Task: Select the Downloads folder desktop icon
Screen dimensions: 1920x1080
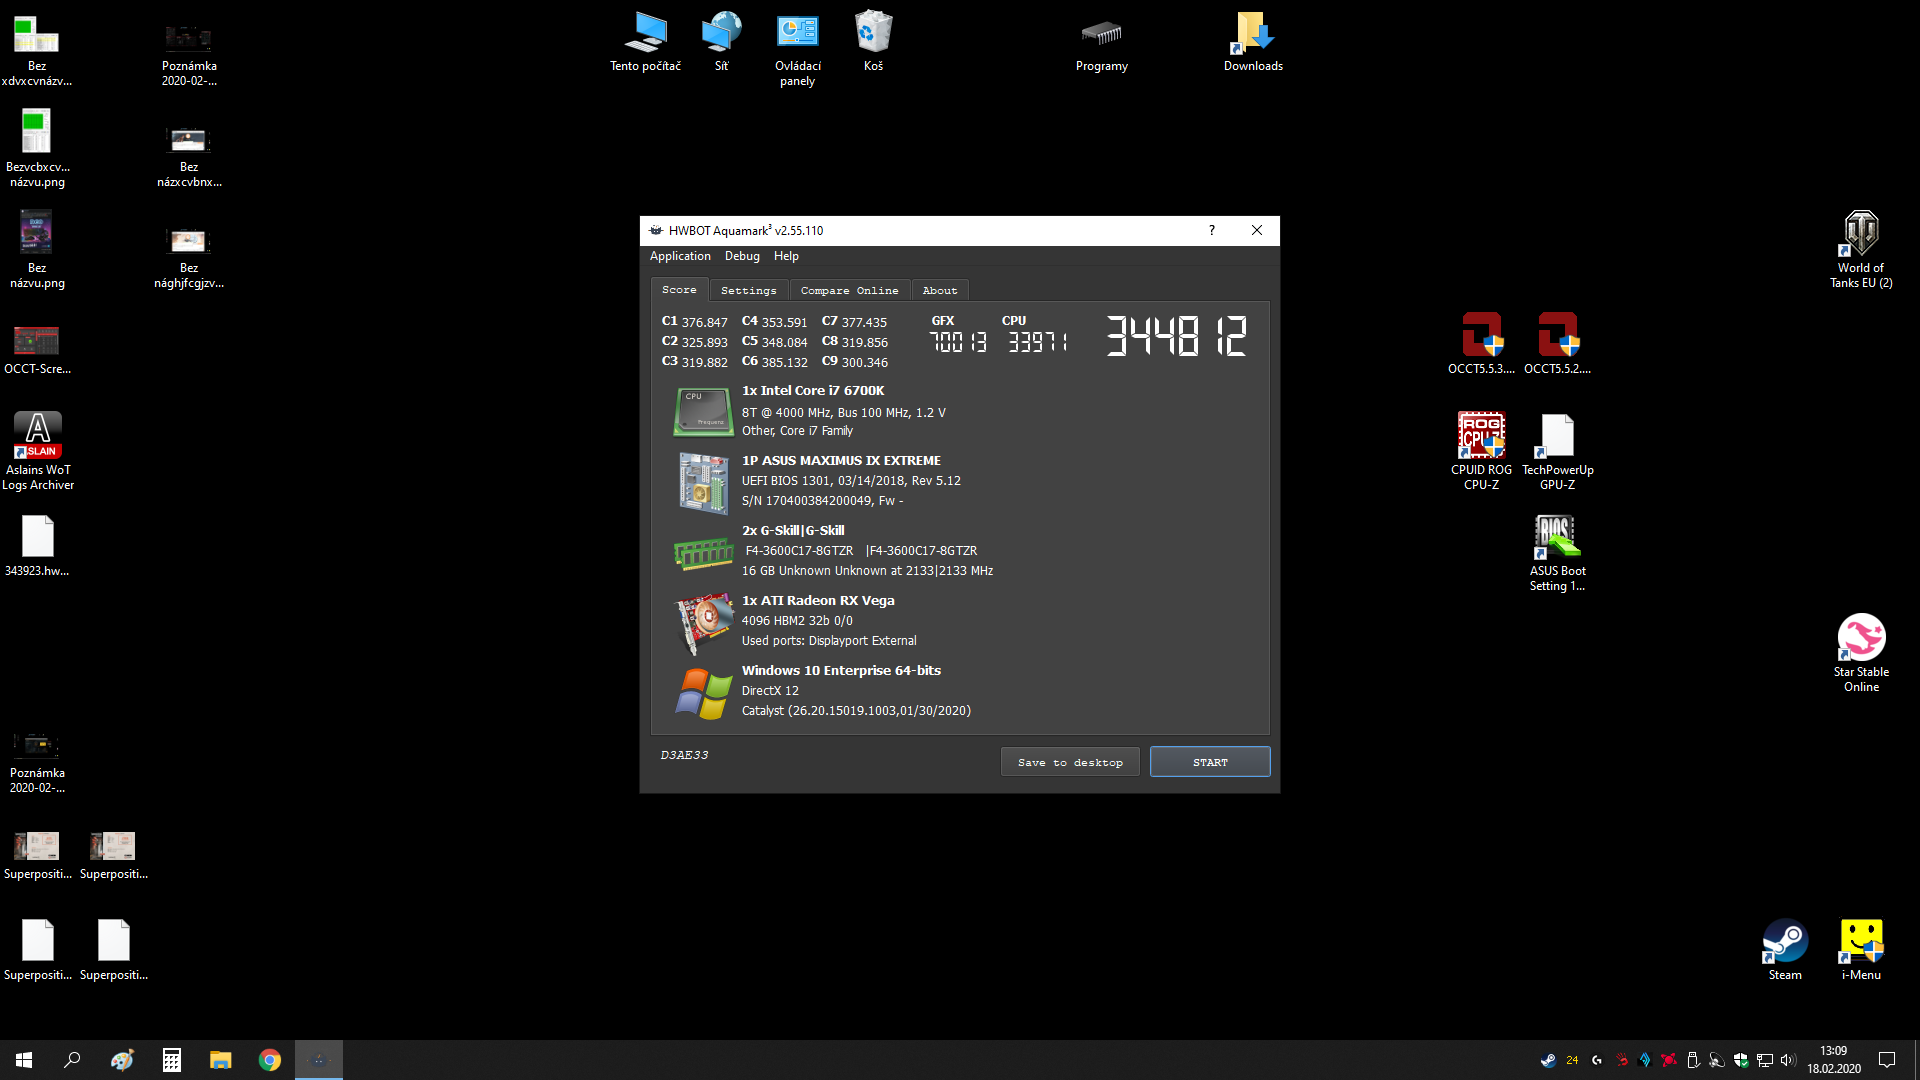Action: (x=1253, y=42)
